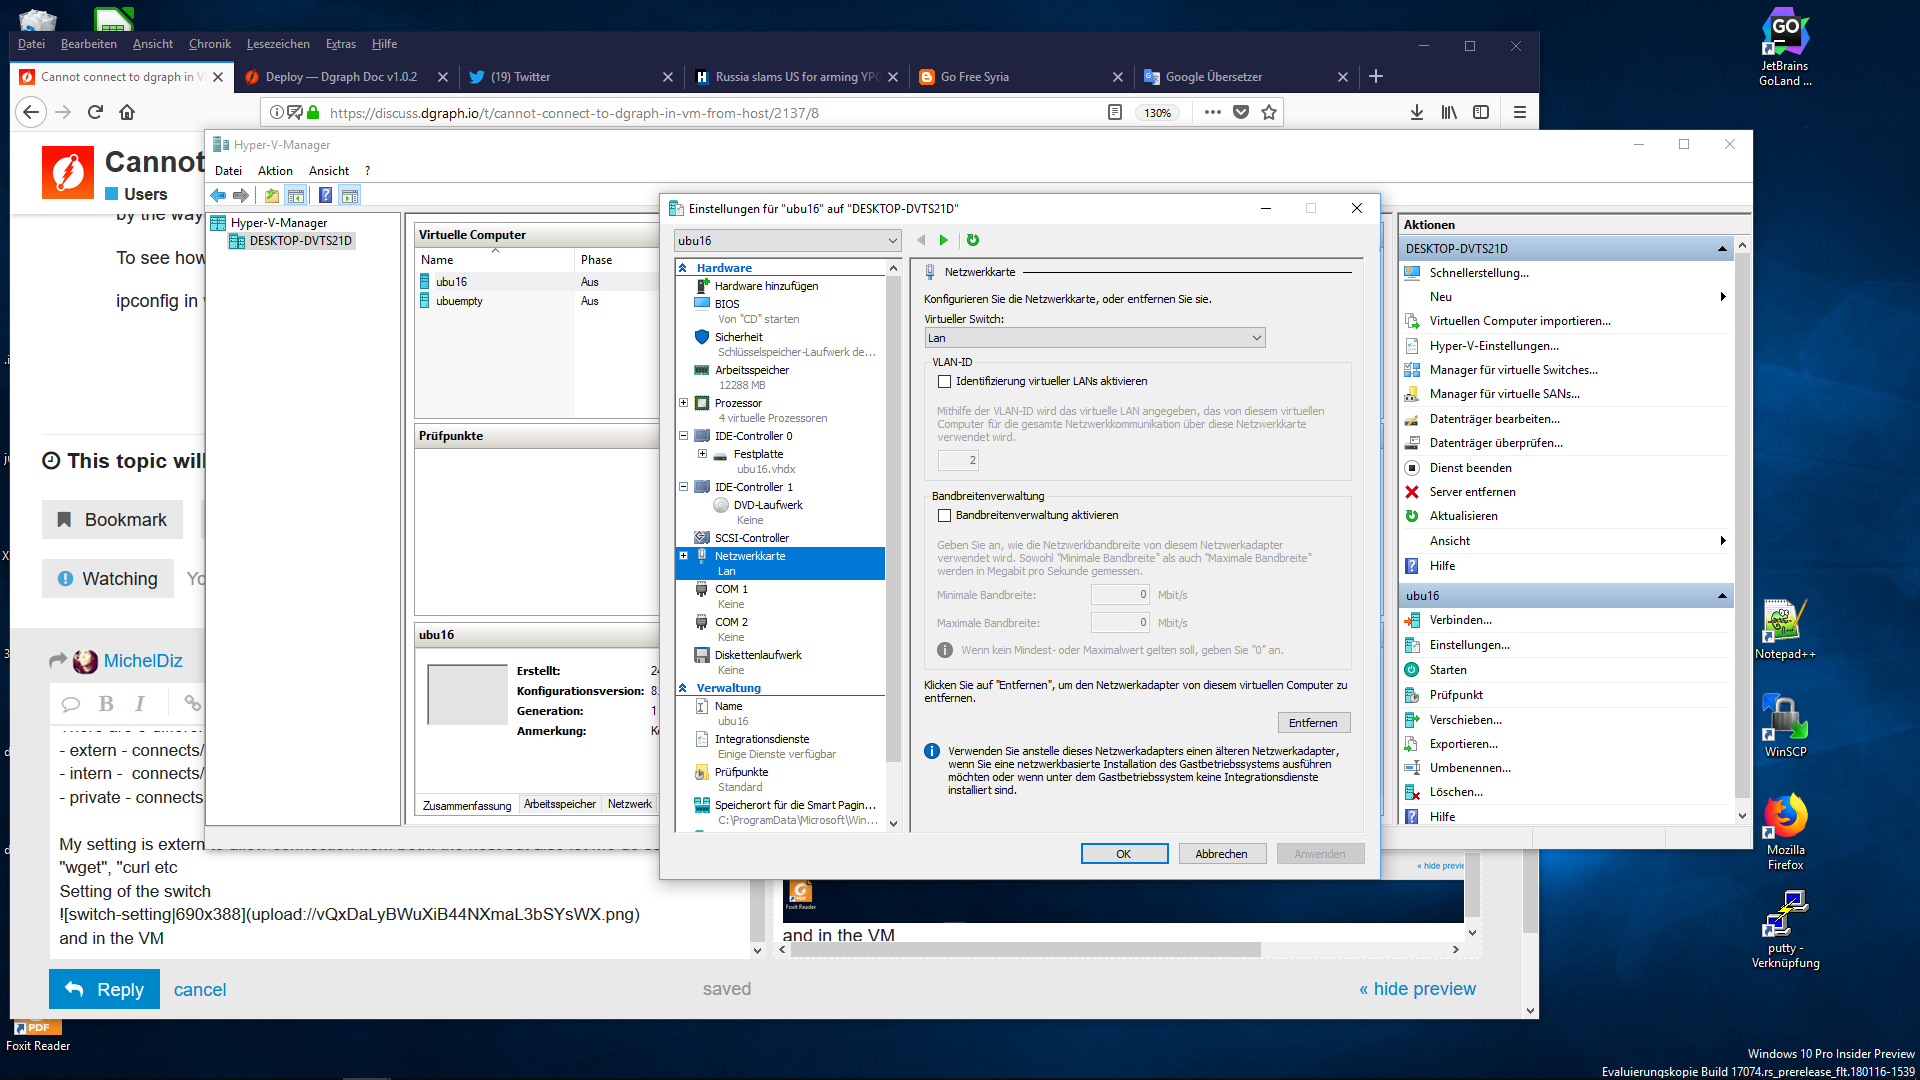Open Aktion menu in Hyper-V-Manager
Image resolution: width=1920 pixels, height=1080 pixels.
275,171
